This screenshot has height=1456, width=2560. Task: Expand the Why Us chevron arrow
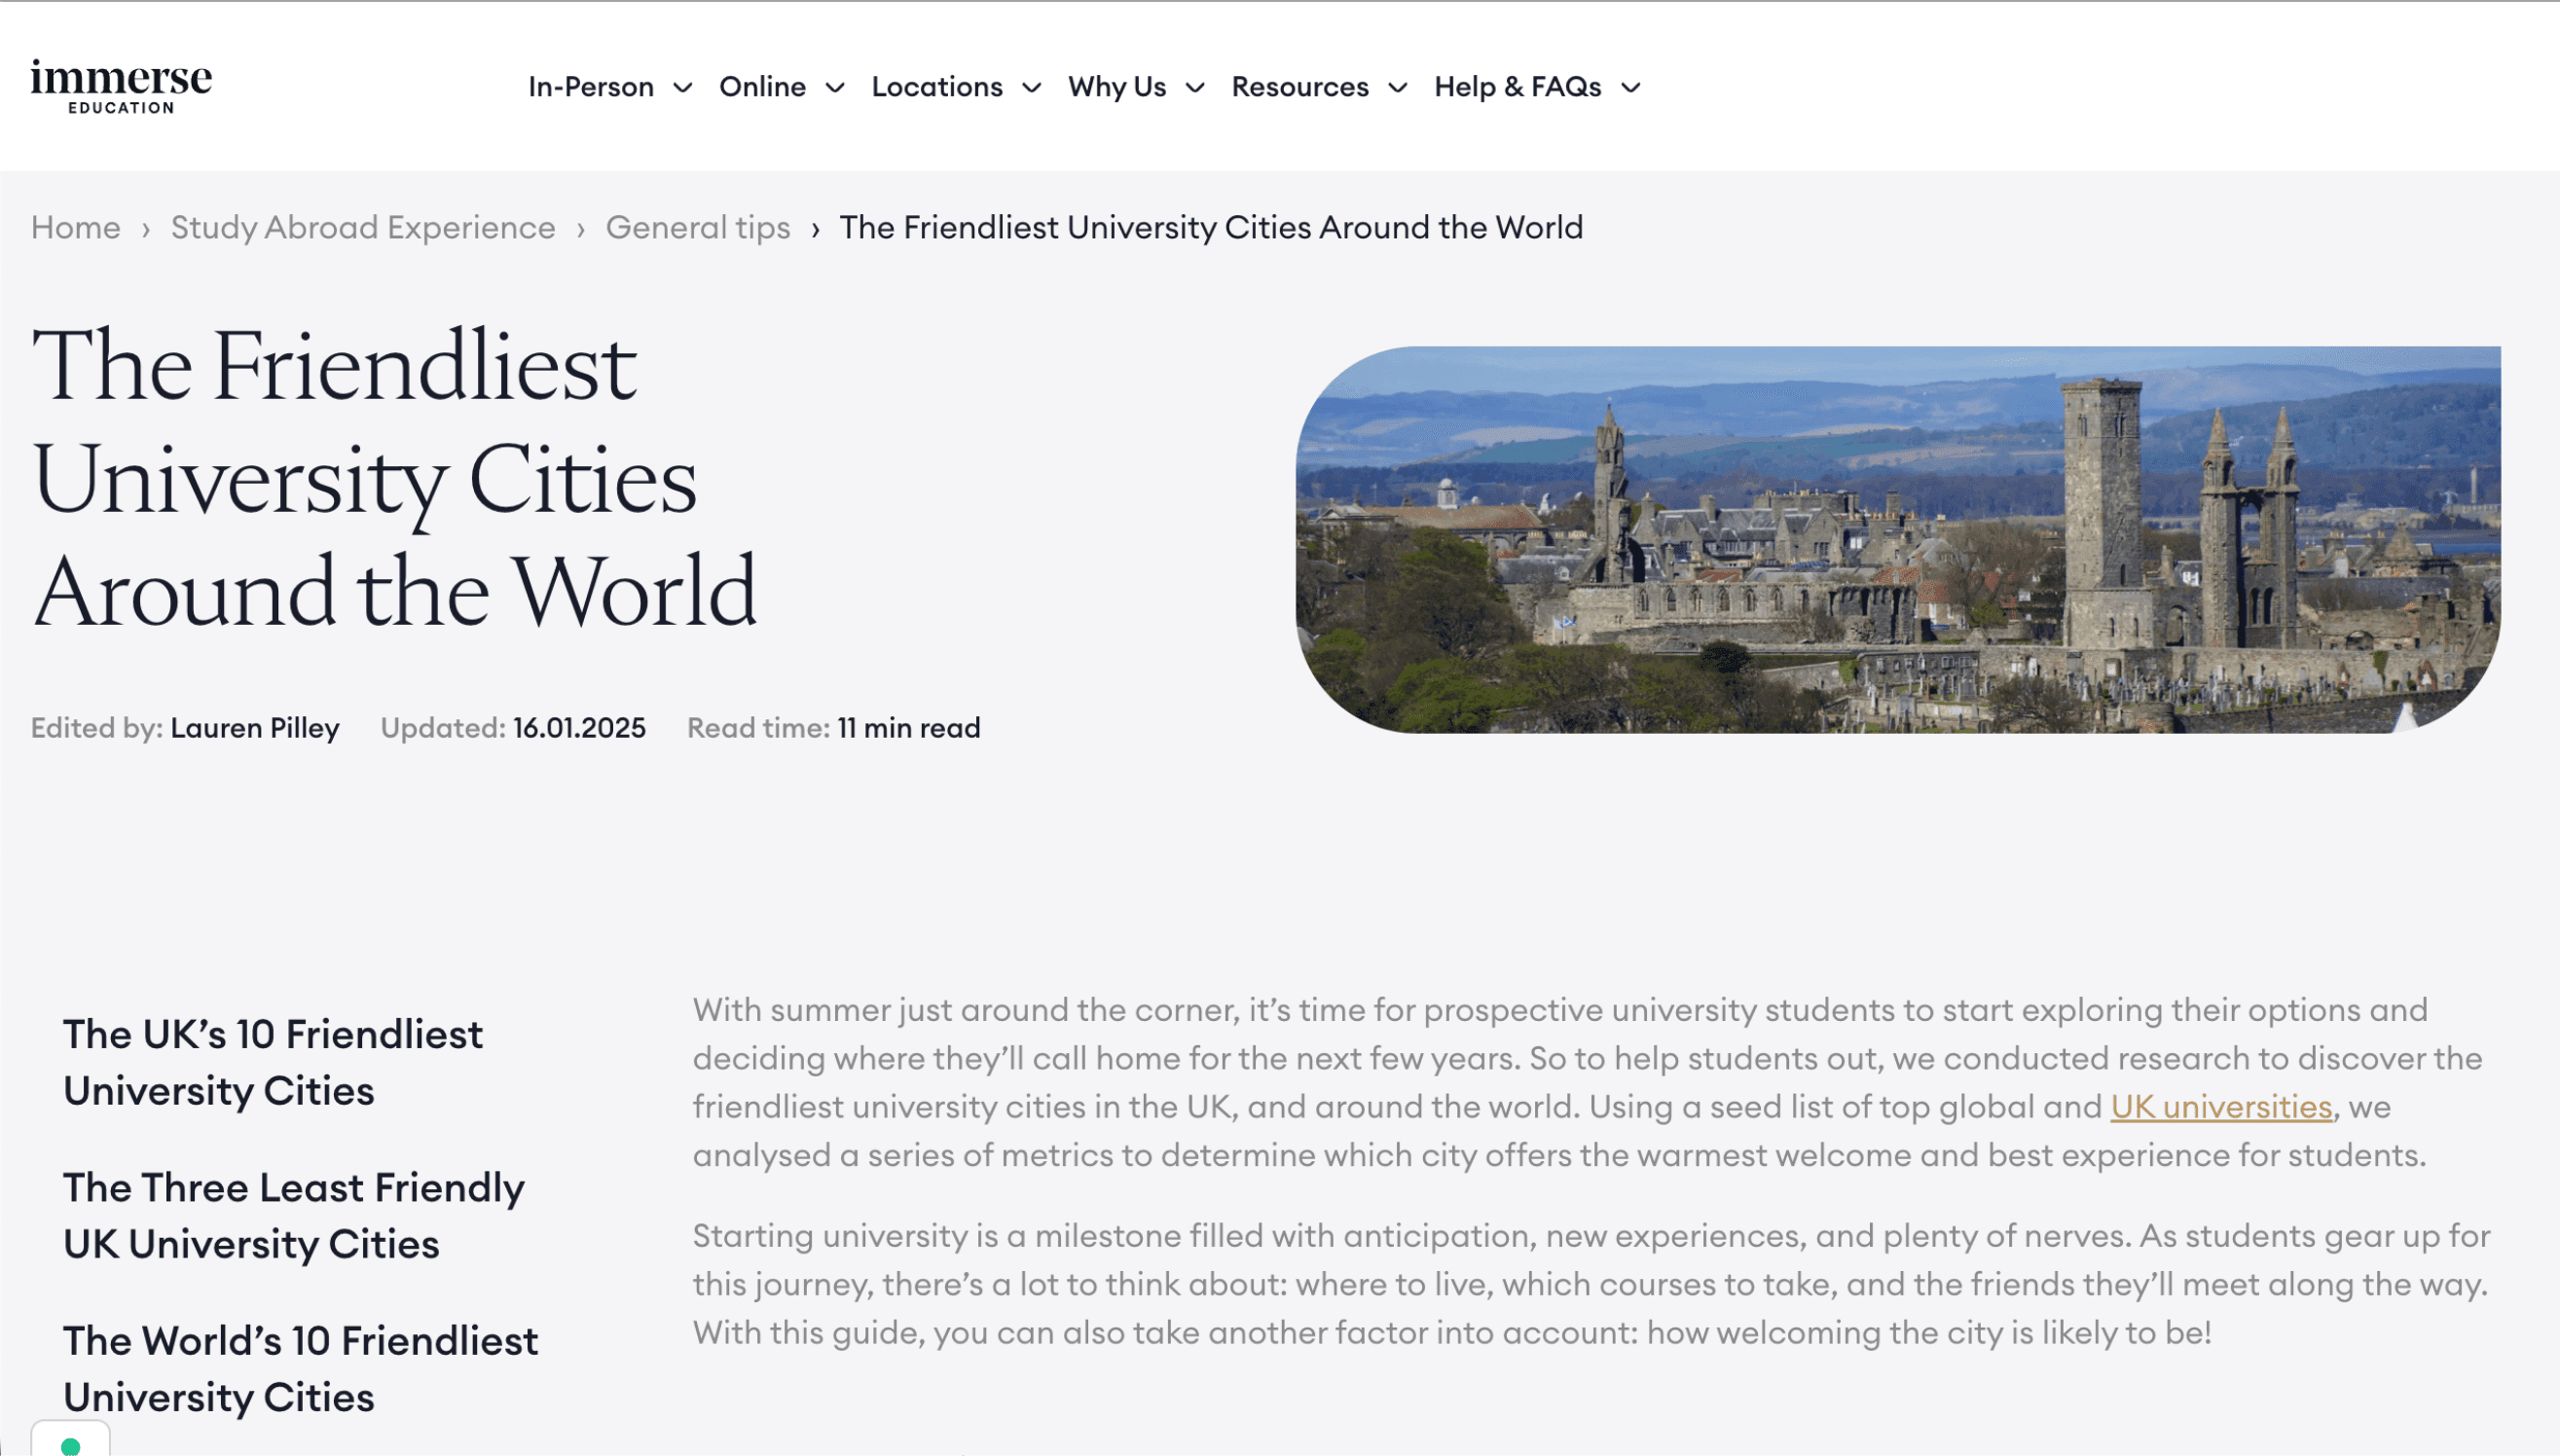coord(1195,88)
